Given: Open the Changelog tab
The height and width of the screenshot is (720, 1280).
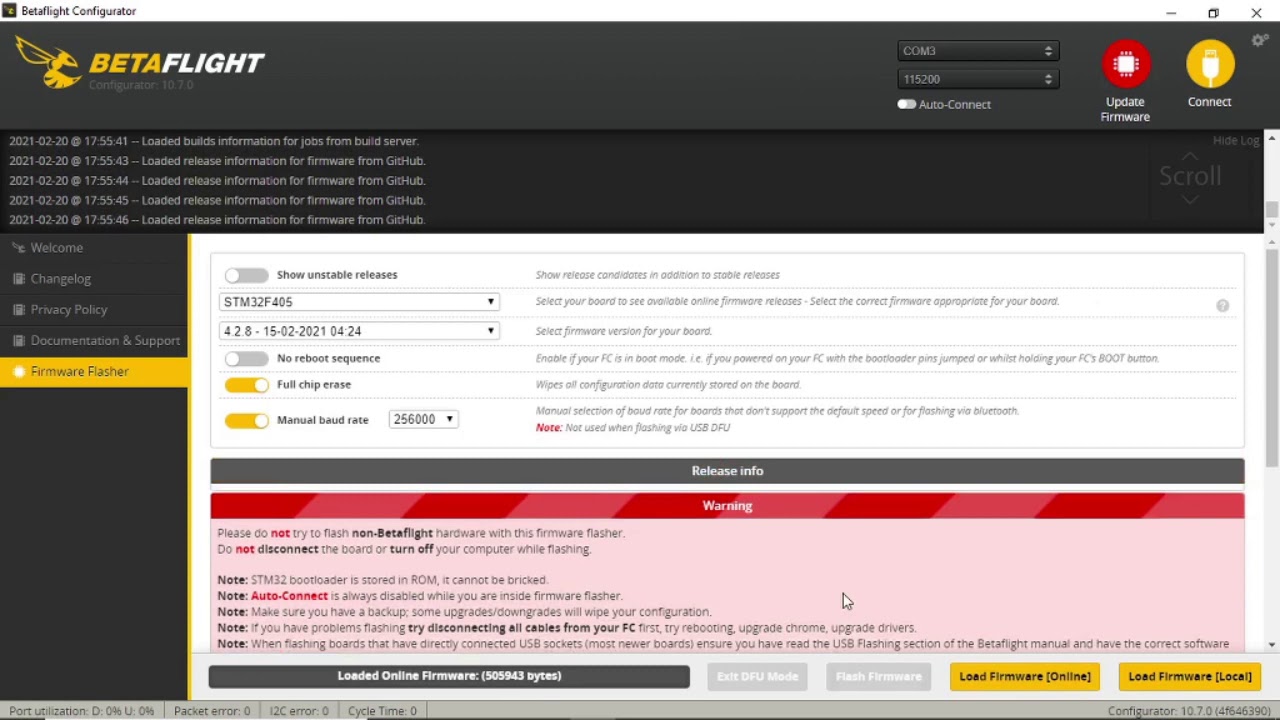Looking at the screenshot, I should point(94,279).
